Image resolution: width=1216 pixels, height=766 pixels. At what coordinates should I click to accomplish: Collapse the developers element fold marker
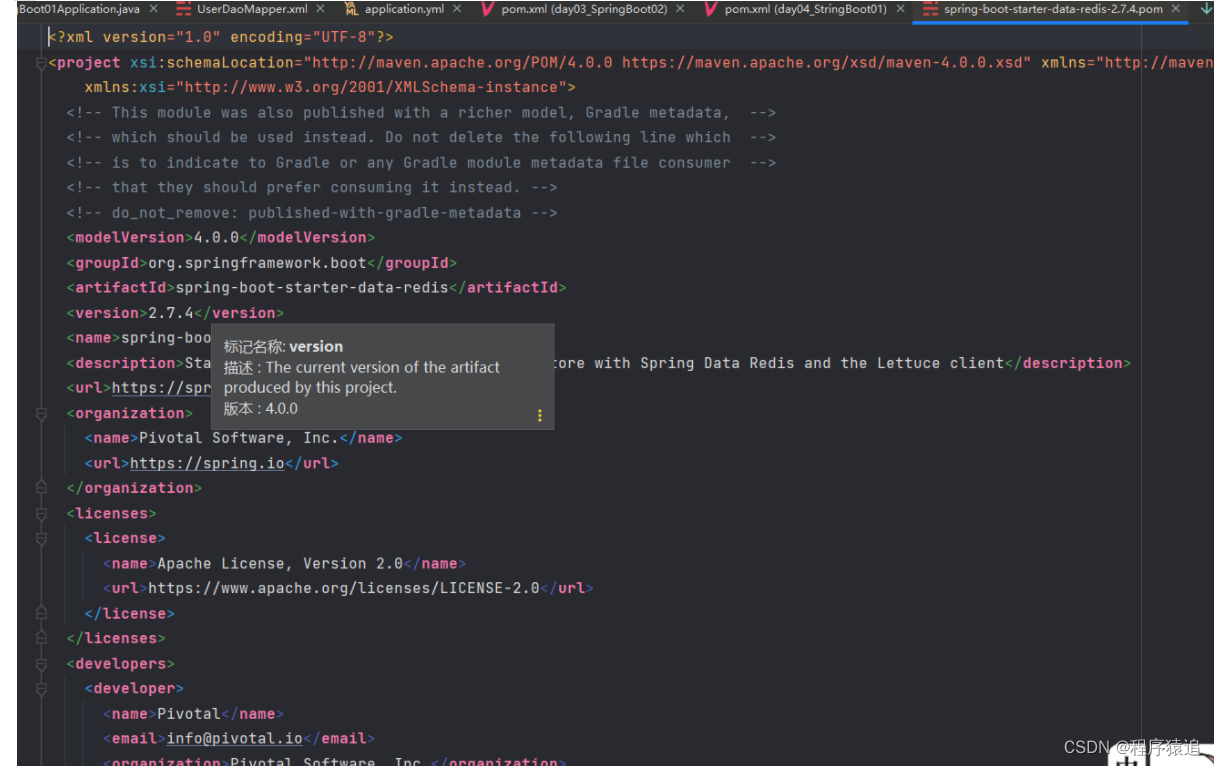41,664
